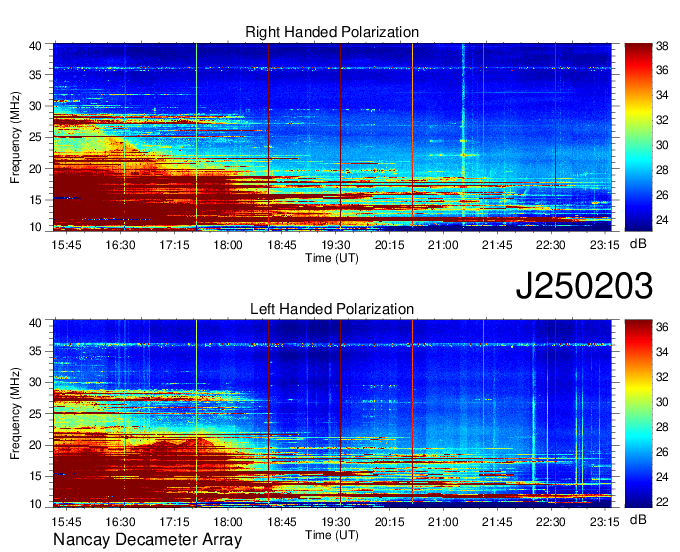Click the "23:15" tick on Right Handed time axis
The width and height of the screenshot is (680, 552).
[x=604, y=245]
